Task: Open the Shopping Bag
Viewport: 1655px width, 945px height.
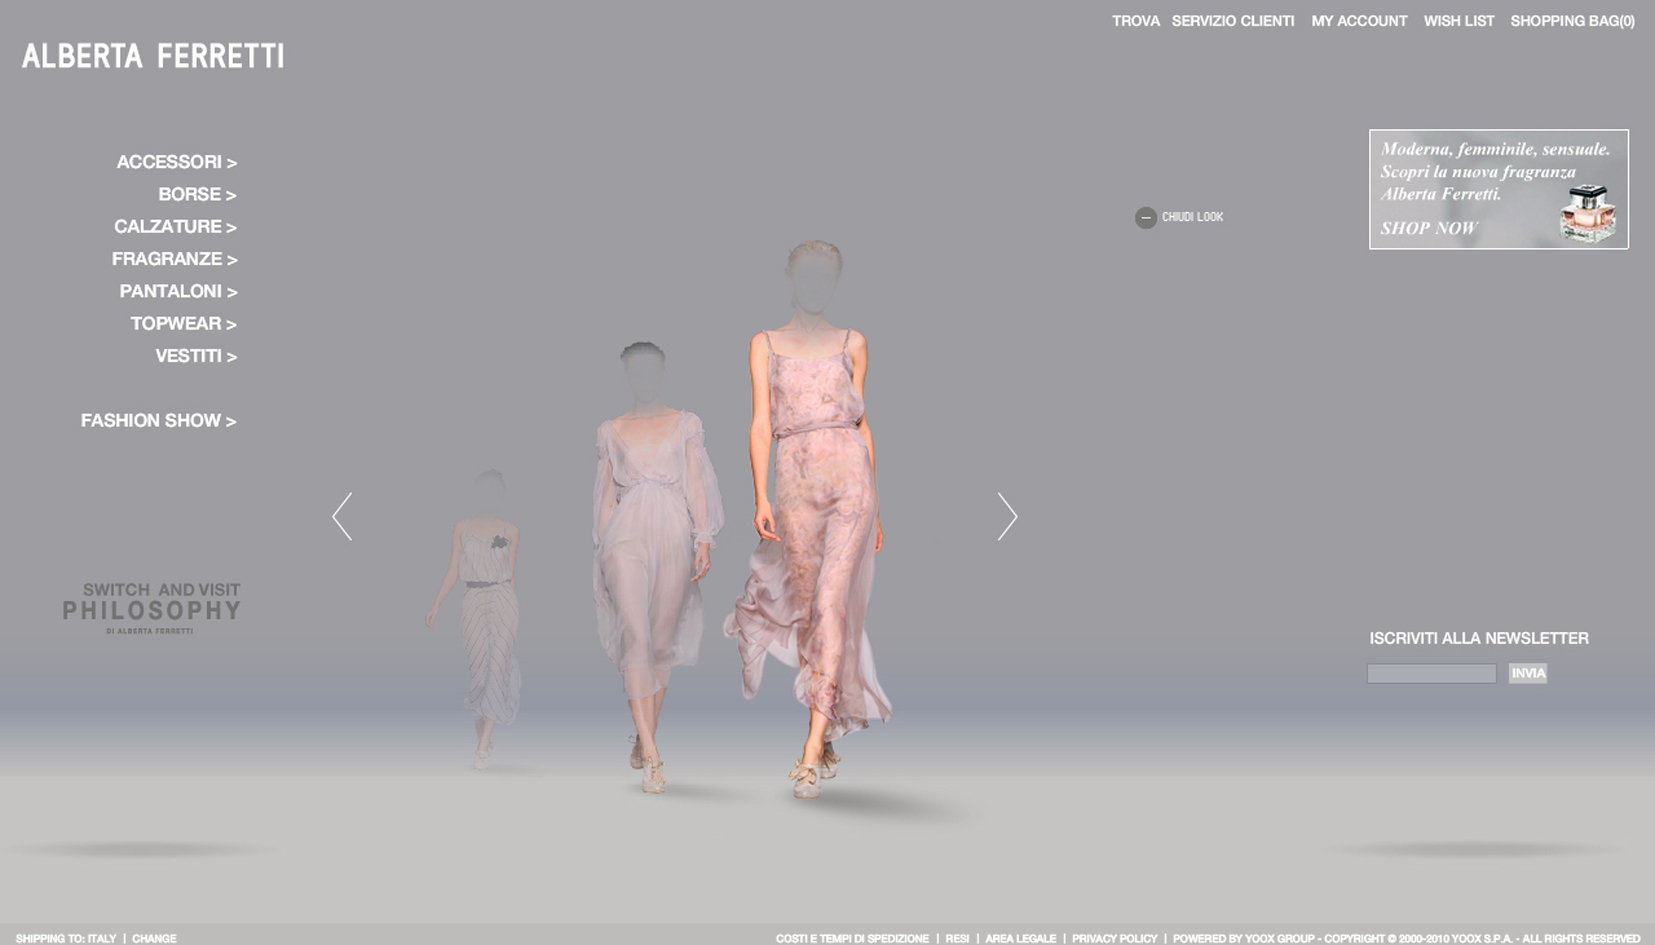Action: [x=1572, y=21]
